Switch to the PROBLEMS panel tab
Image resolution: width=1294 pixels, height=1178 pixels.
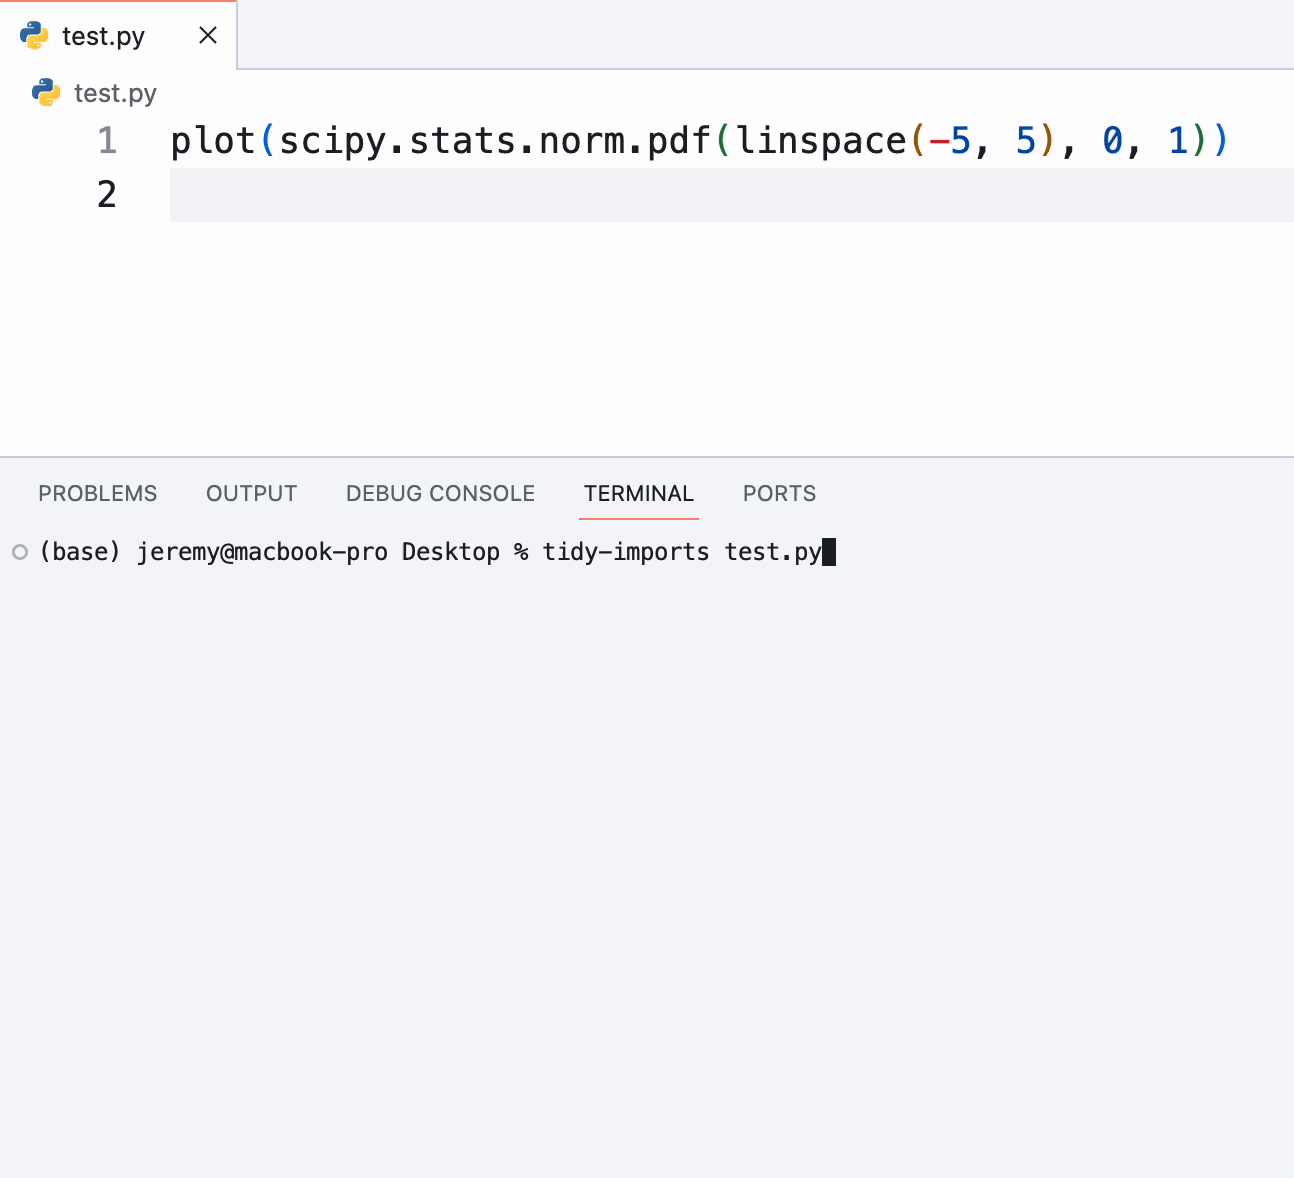(x=97, y=494)
